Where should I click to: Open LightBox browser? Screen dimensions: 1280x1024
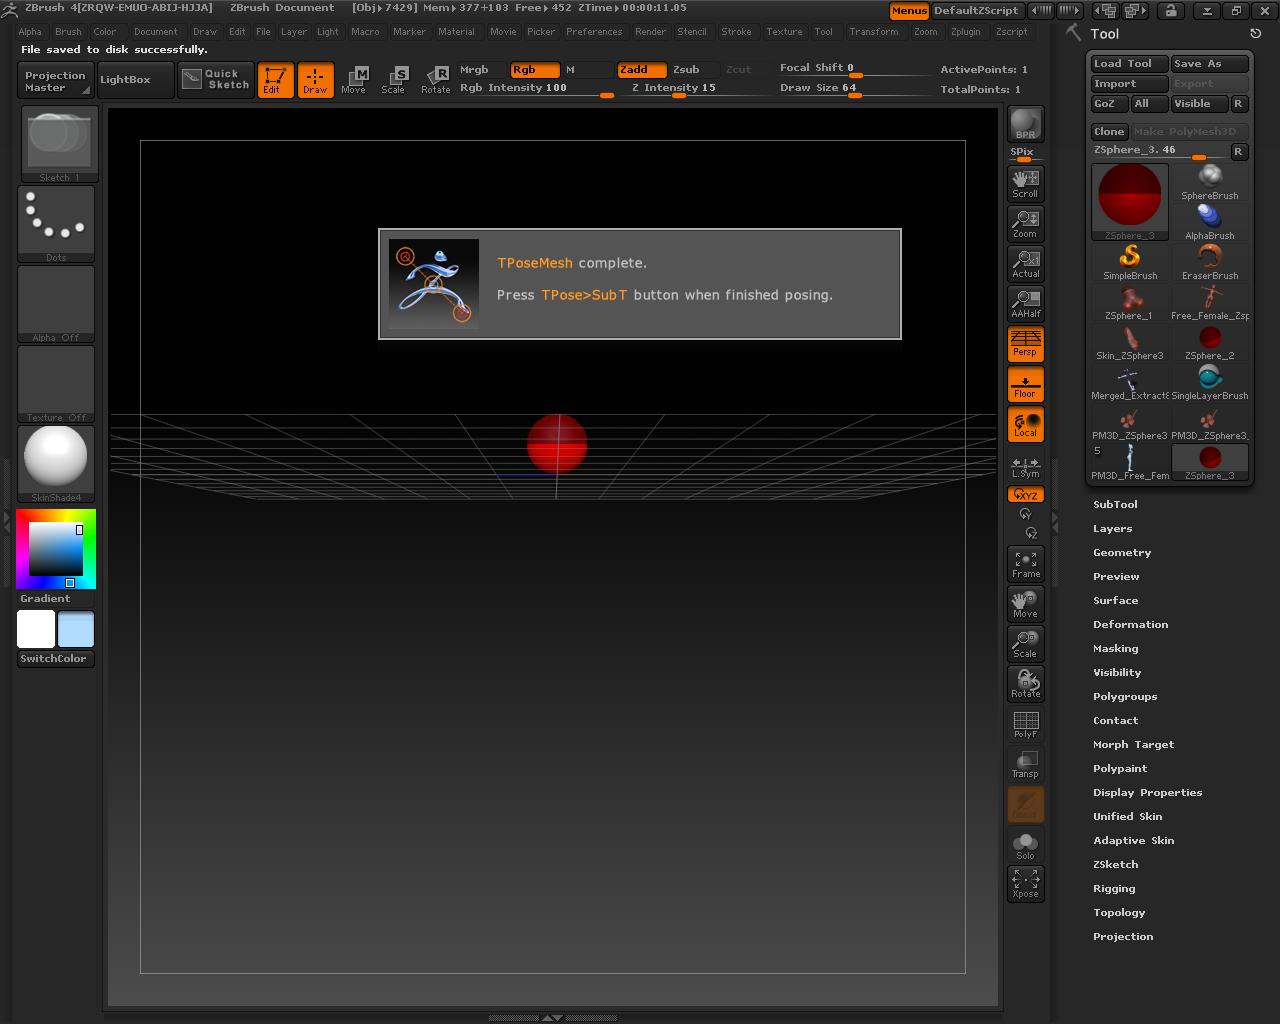(x=135, y=79)
